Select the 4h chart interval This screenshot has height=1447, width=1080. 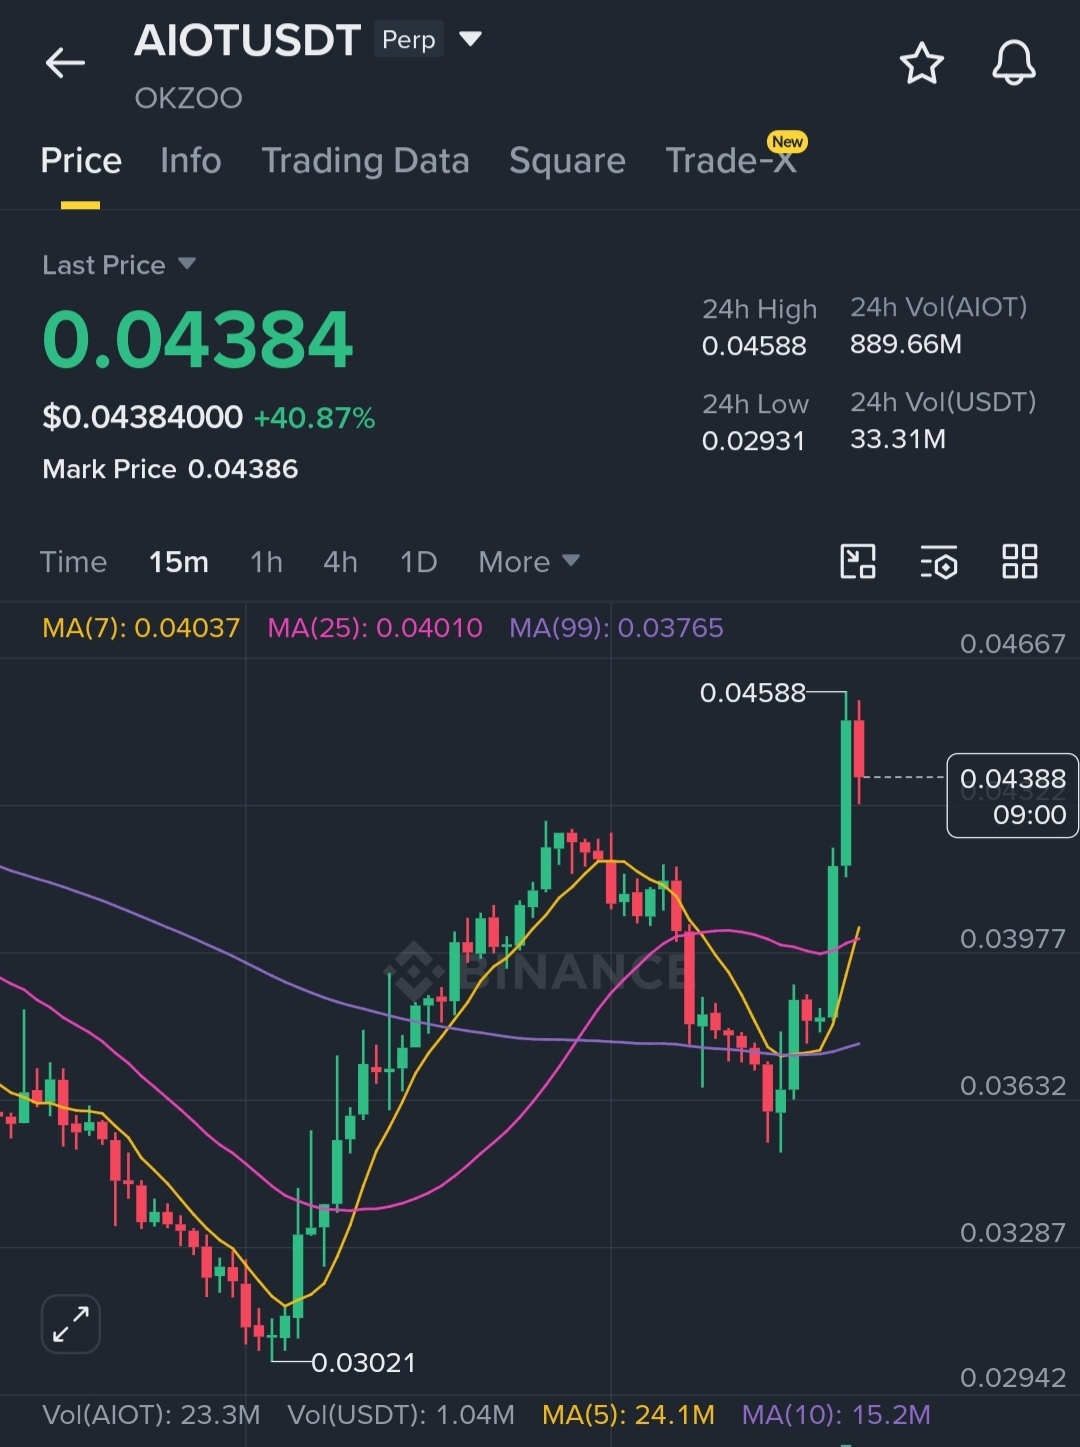340,561
